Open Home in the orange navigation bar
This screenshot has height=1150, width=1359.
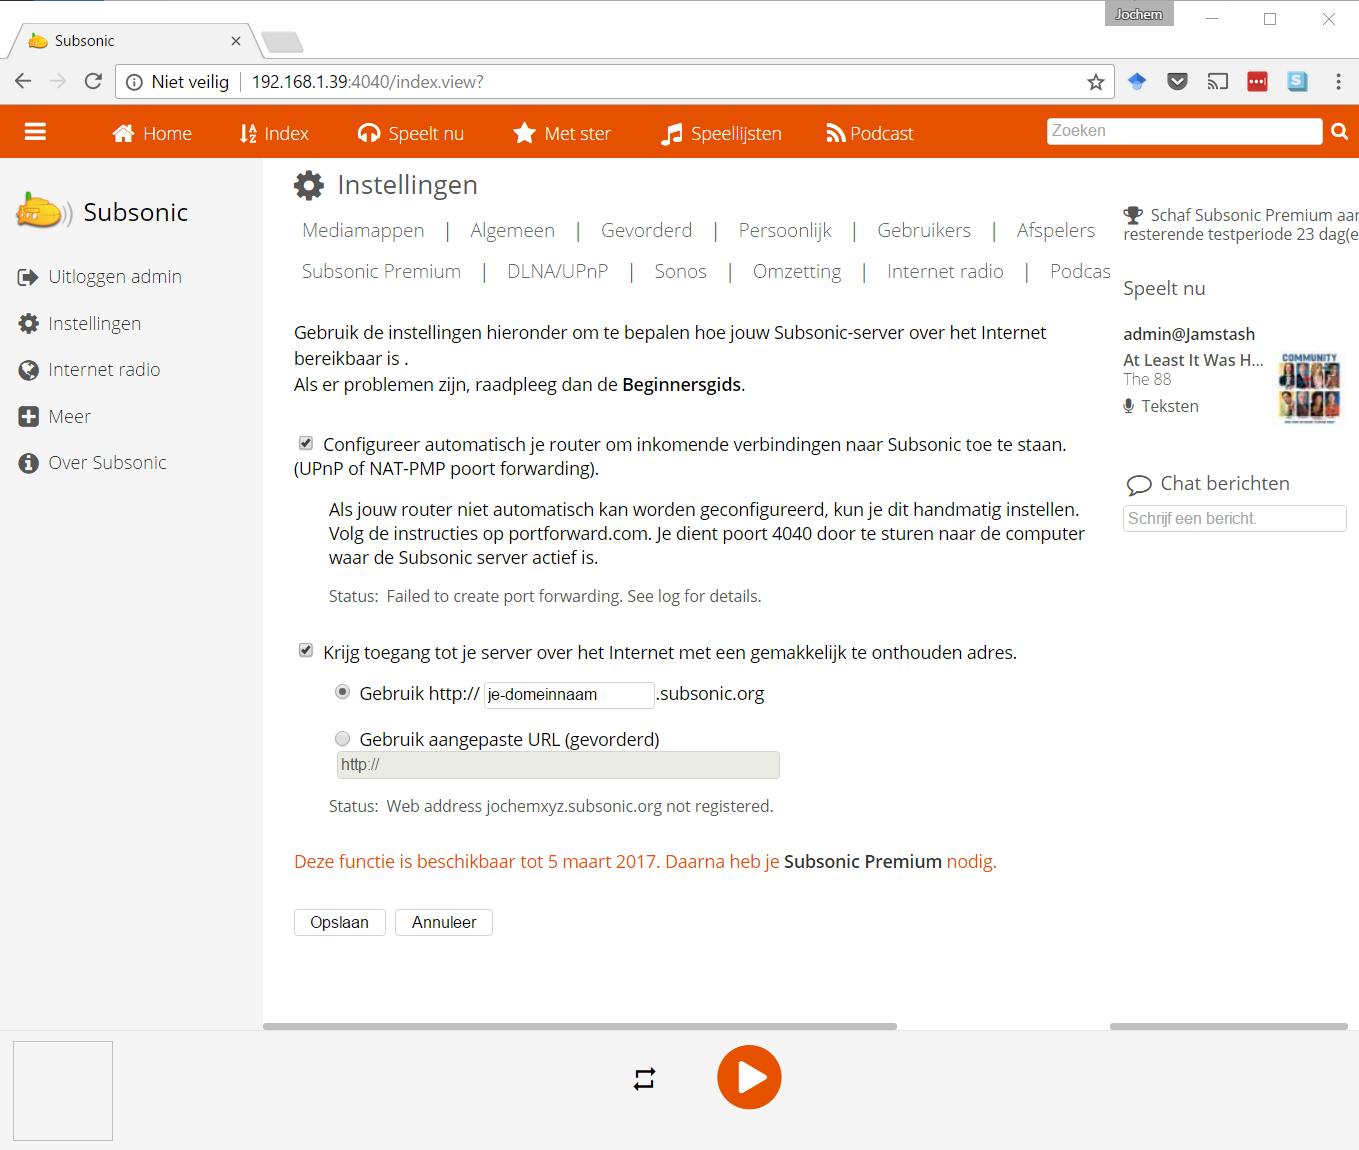(x=152, y=133)
